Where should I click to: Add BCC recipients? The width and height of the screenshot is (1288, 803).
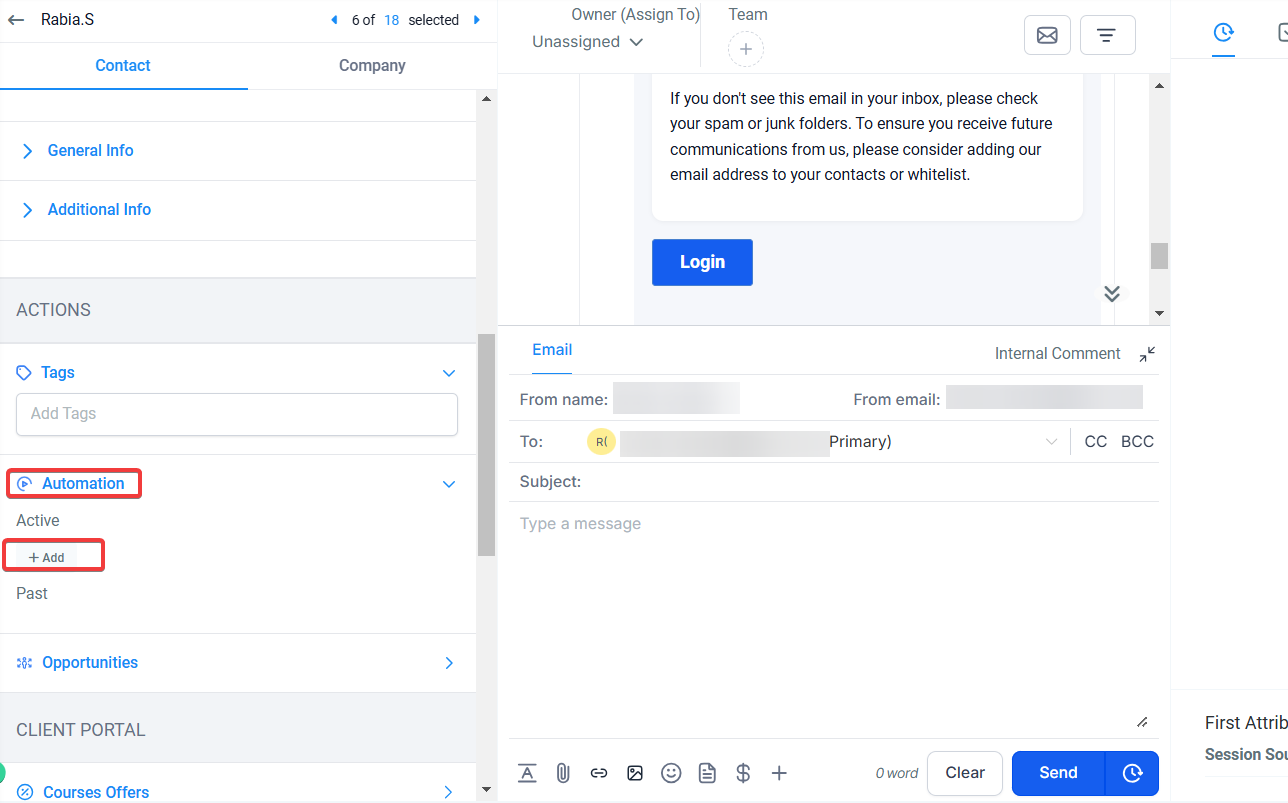coord(1137,442)
